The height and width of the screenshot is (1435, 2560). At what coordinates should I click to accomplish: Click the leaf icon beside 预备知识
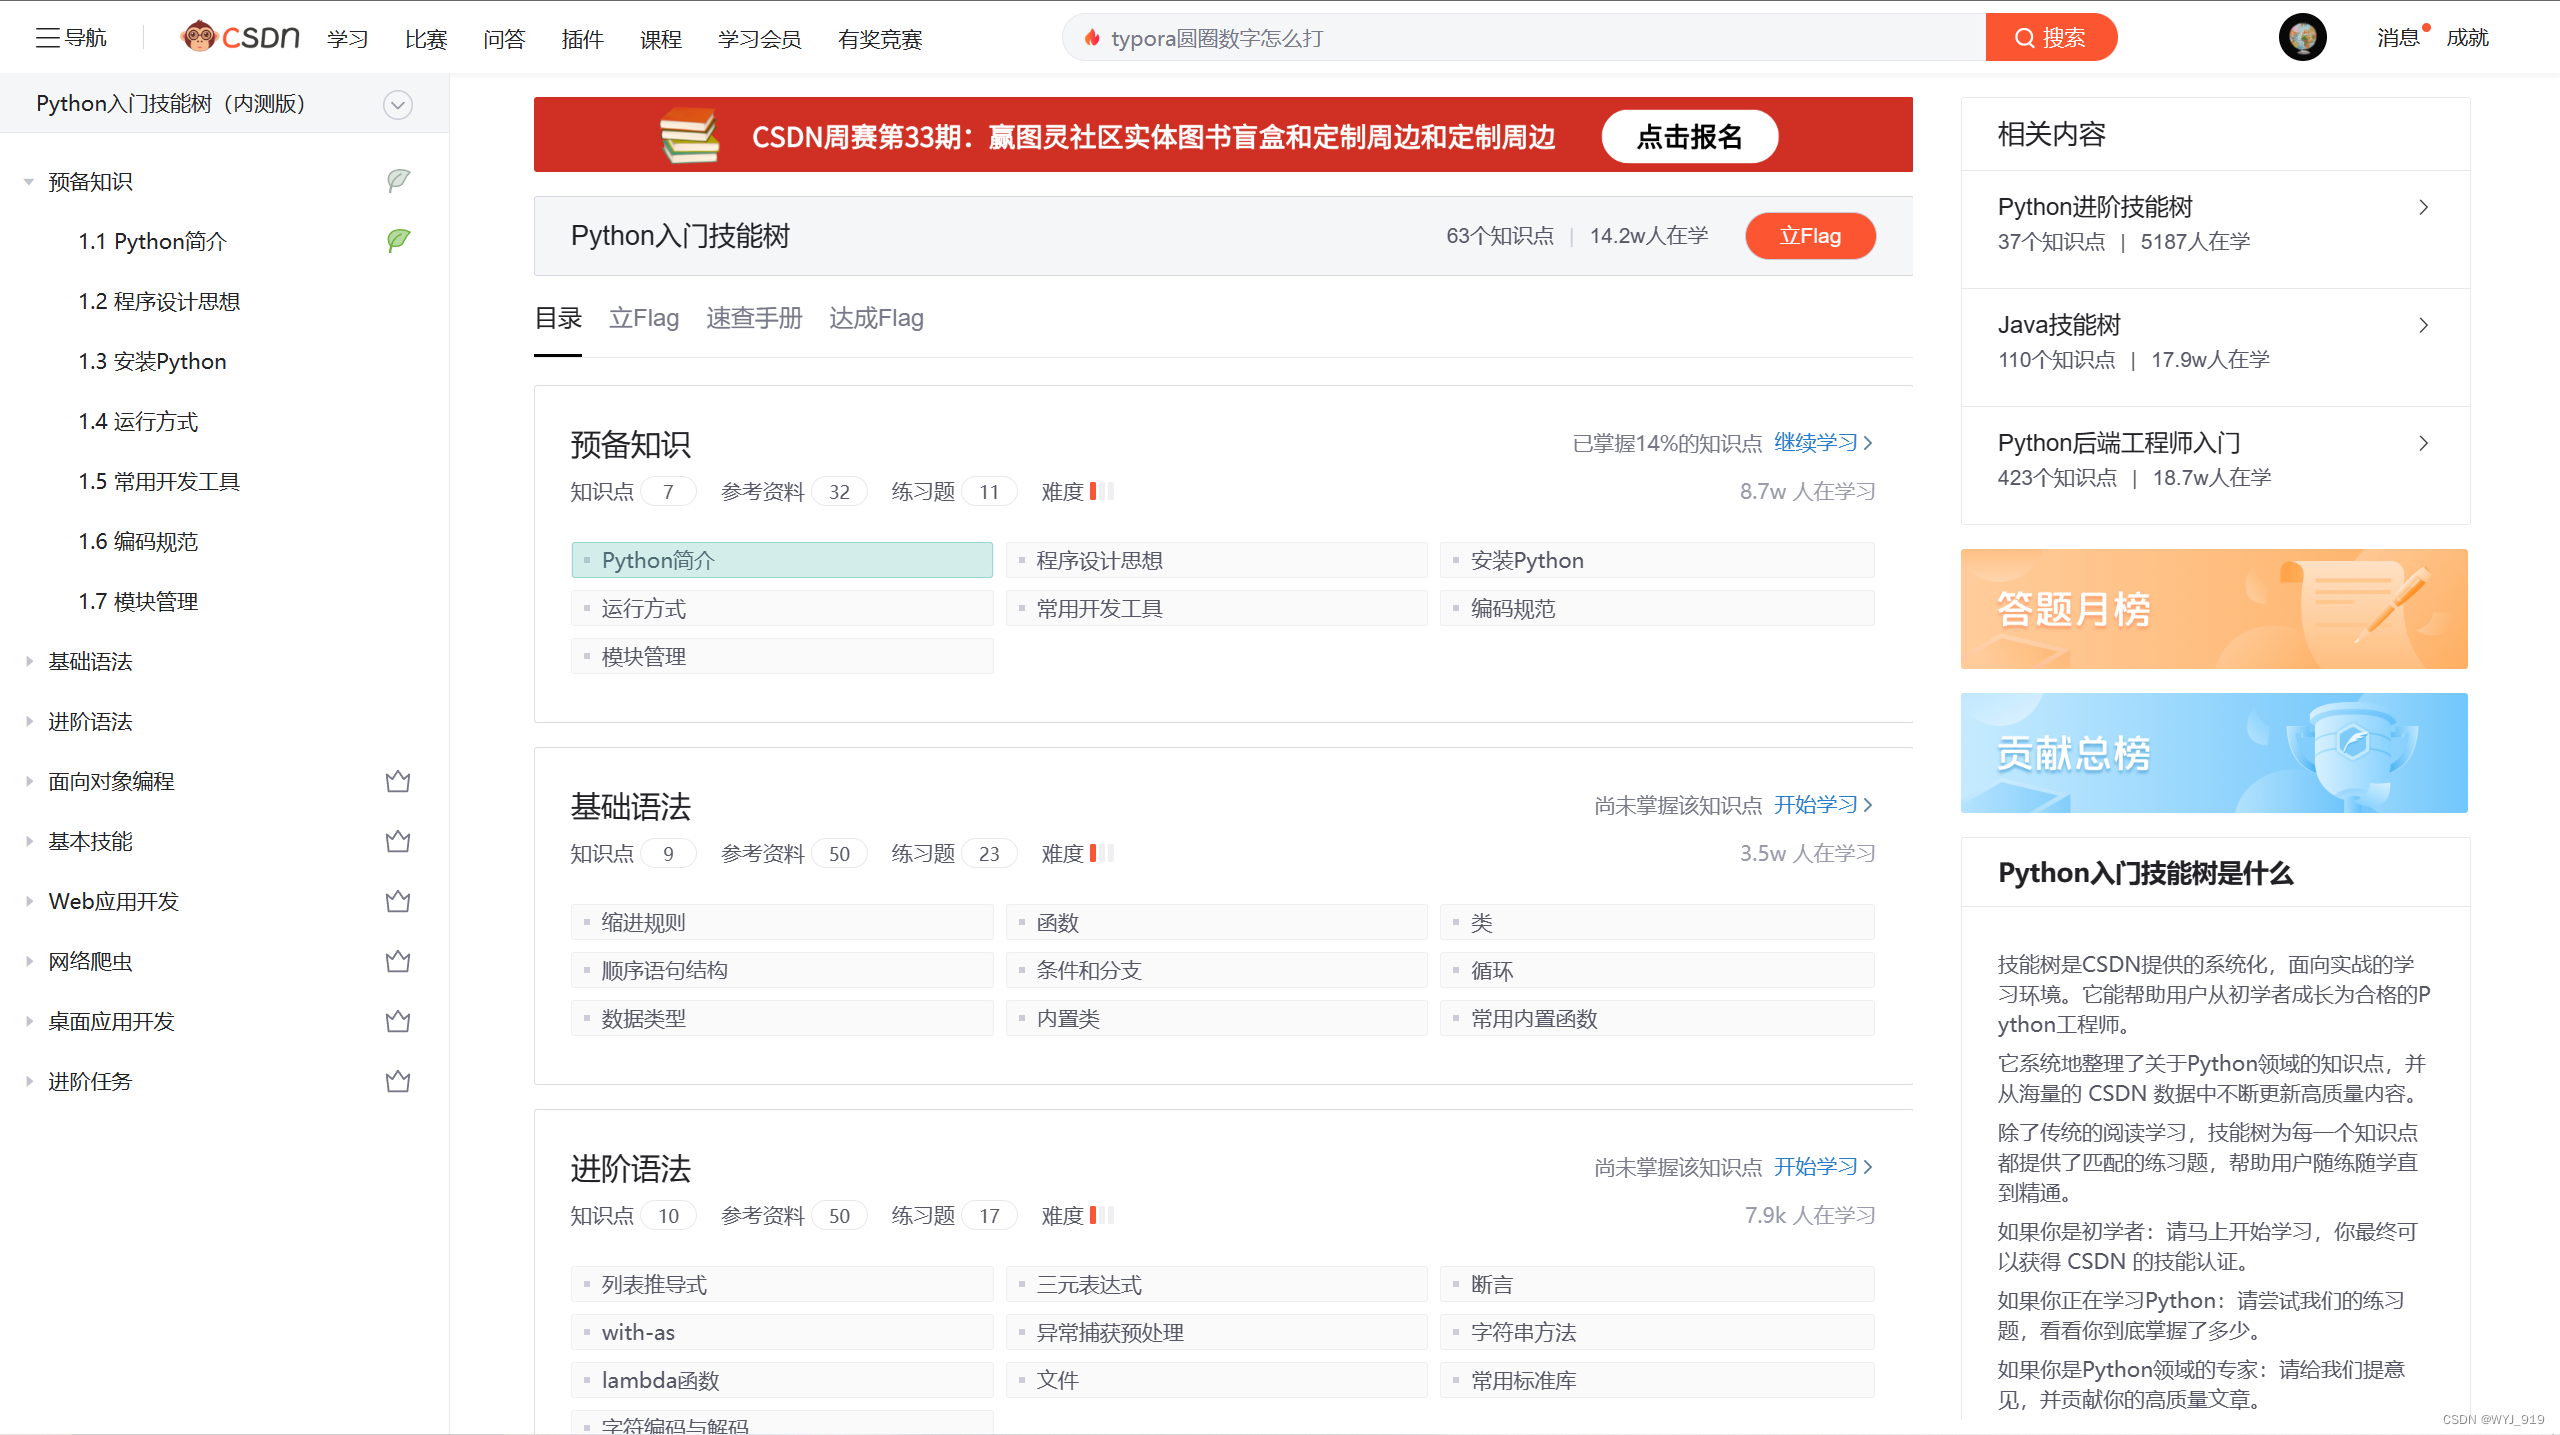point(398,180)
